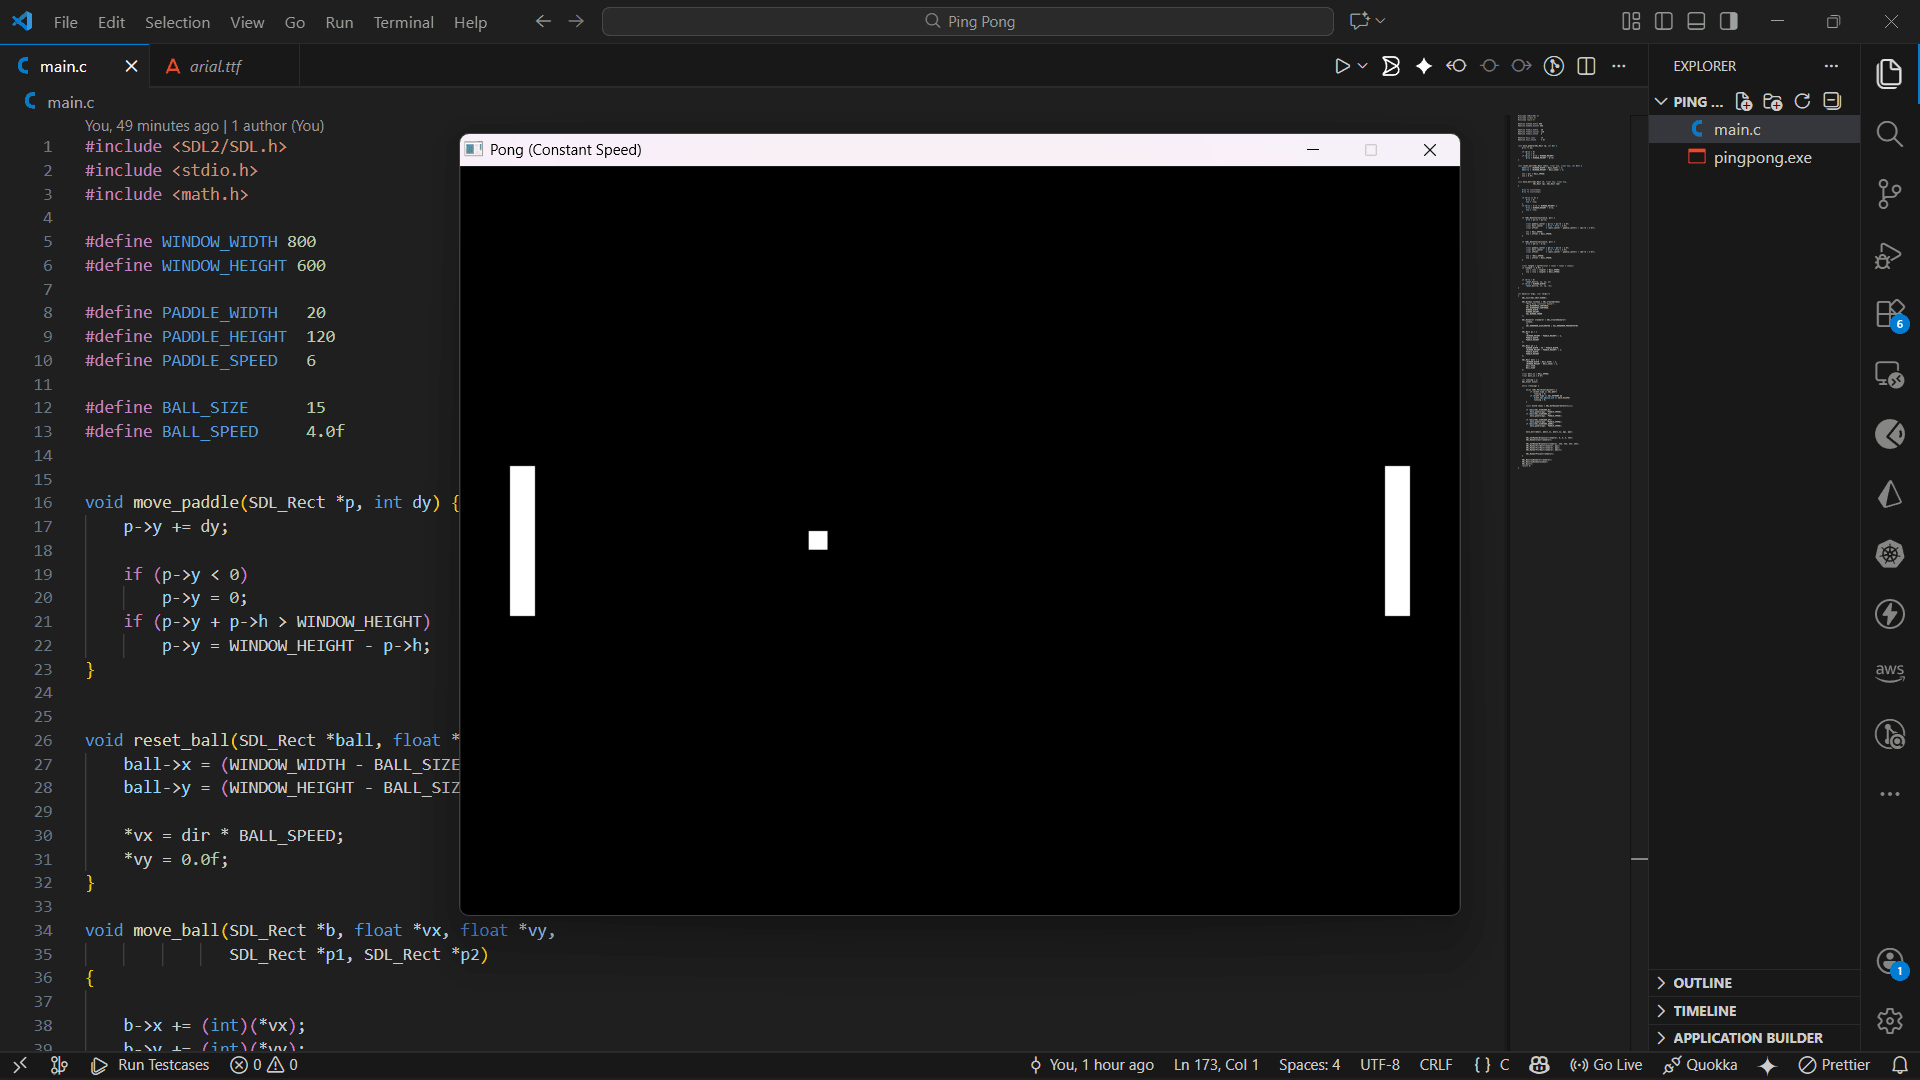Open the Terminal menu

tap(403, 22)
